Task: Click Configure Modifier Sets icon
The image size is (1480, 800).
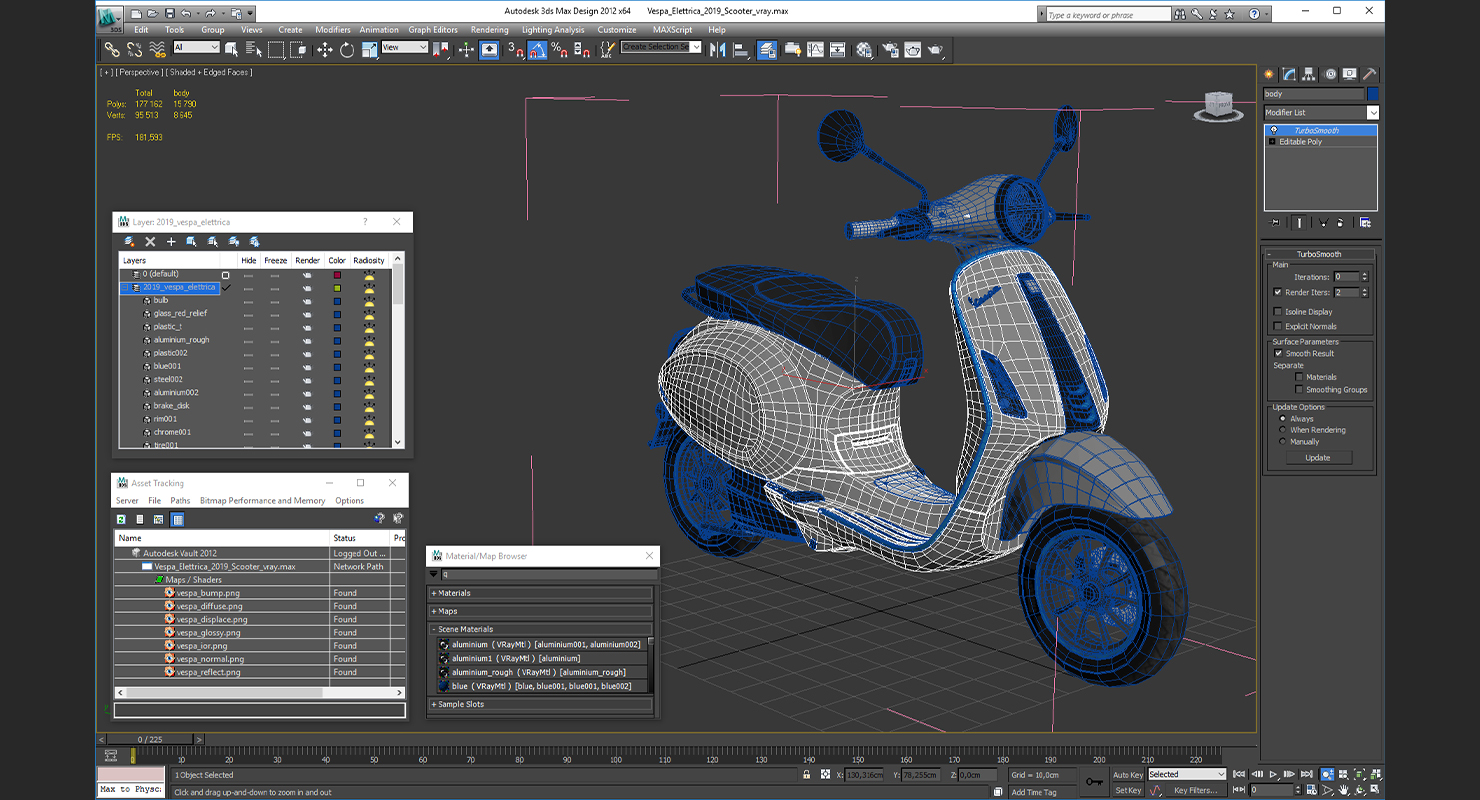Action: 1366,223
